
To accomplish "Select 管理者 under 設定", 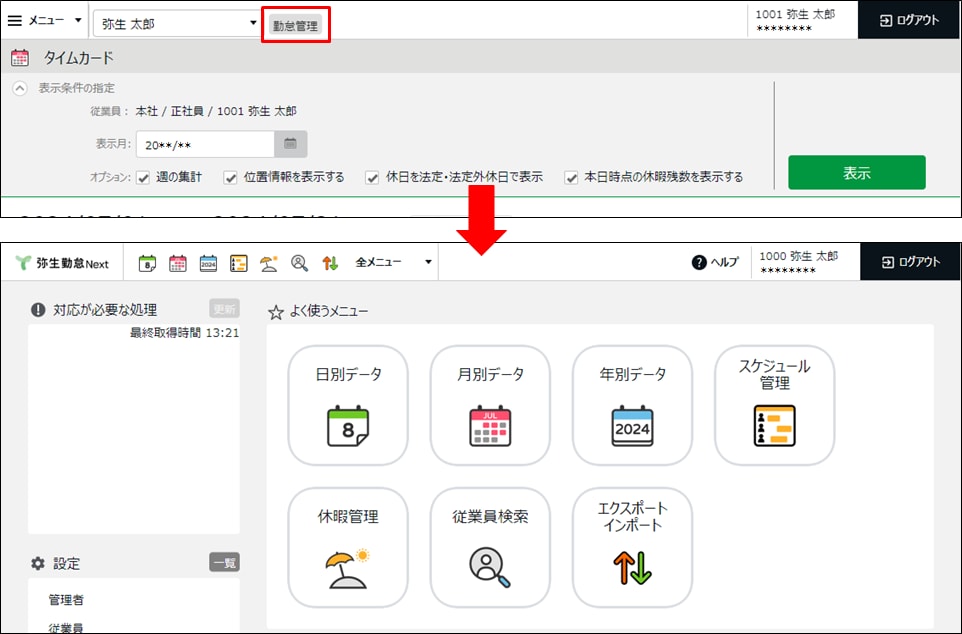I will tap(66, 600).
